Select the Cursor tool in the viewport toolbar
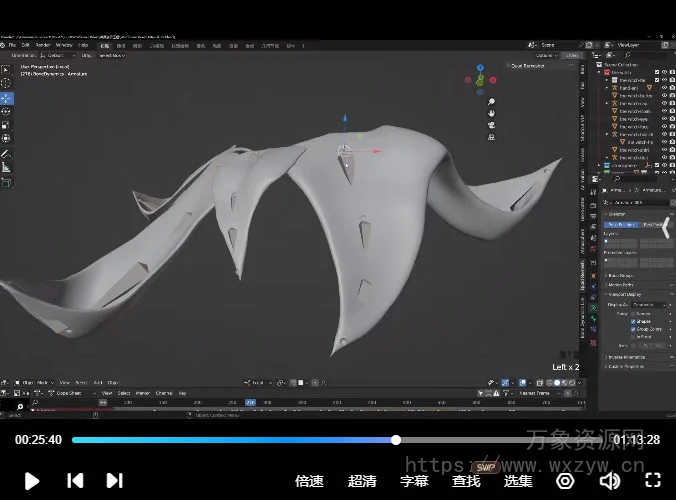This screenshot has height=500, width=676. pos(7,84)
